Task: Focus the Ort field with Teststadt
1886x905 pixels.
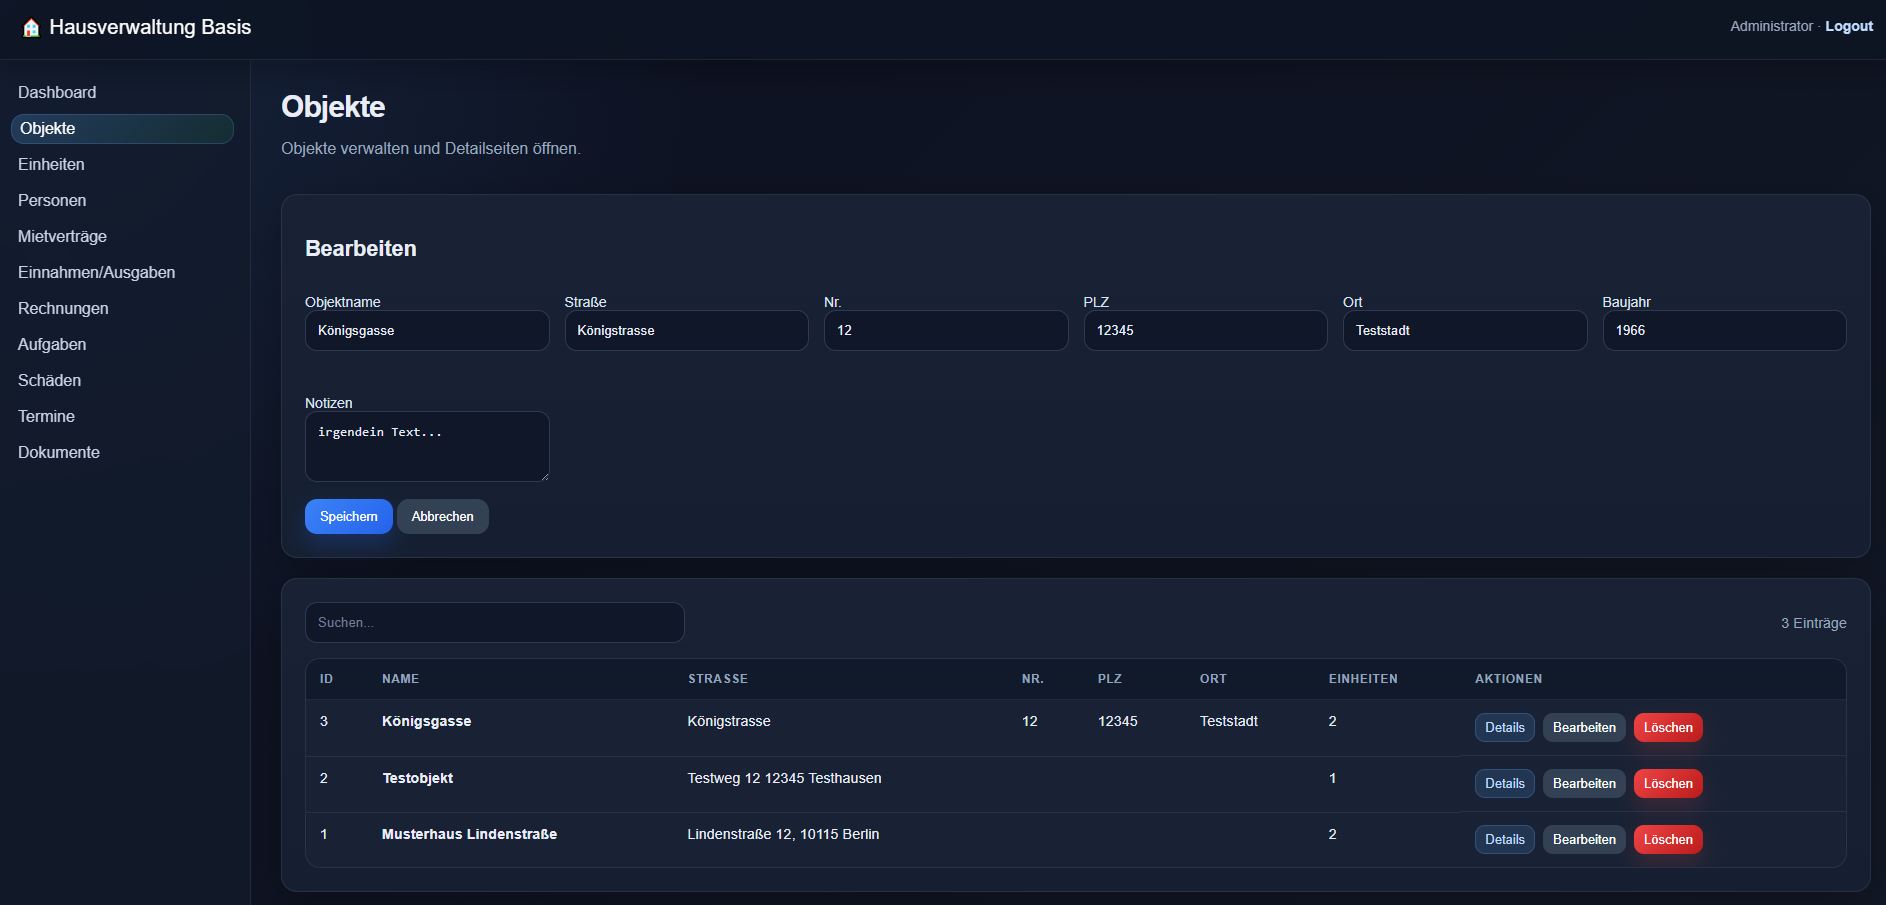Action: click(1465, 330)
